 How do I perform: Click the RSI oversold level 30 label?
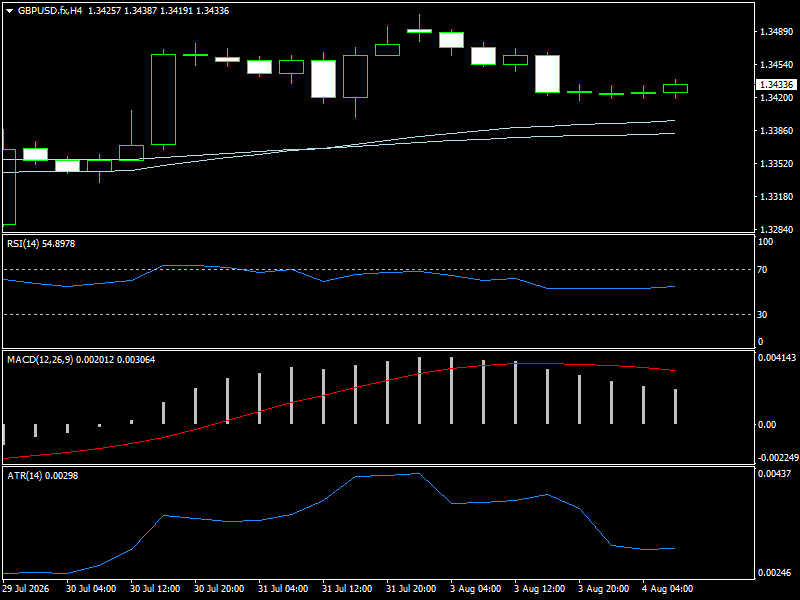[762, 315]
